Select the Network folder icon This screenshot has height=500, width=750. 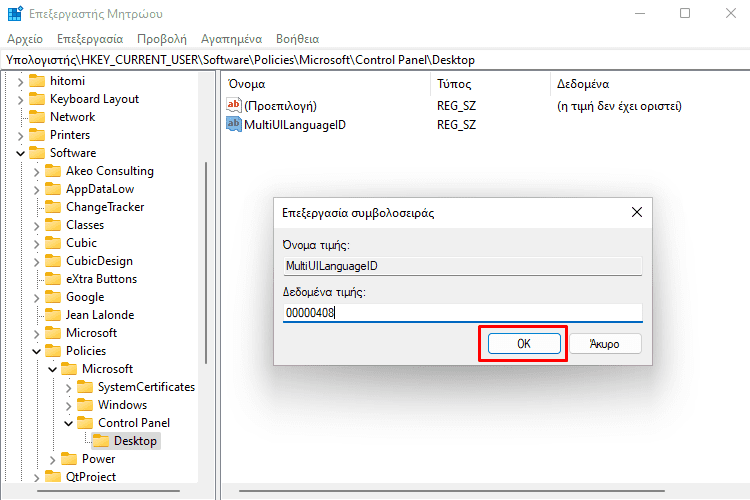coord(37,117)
